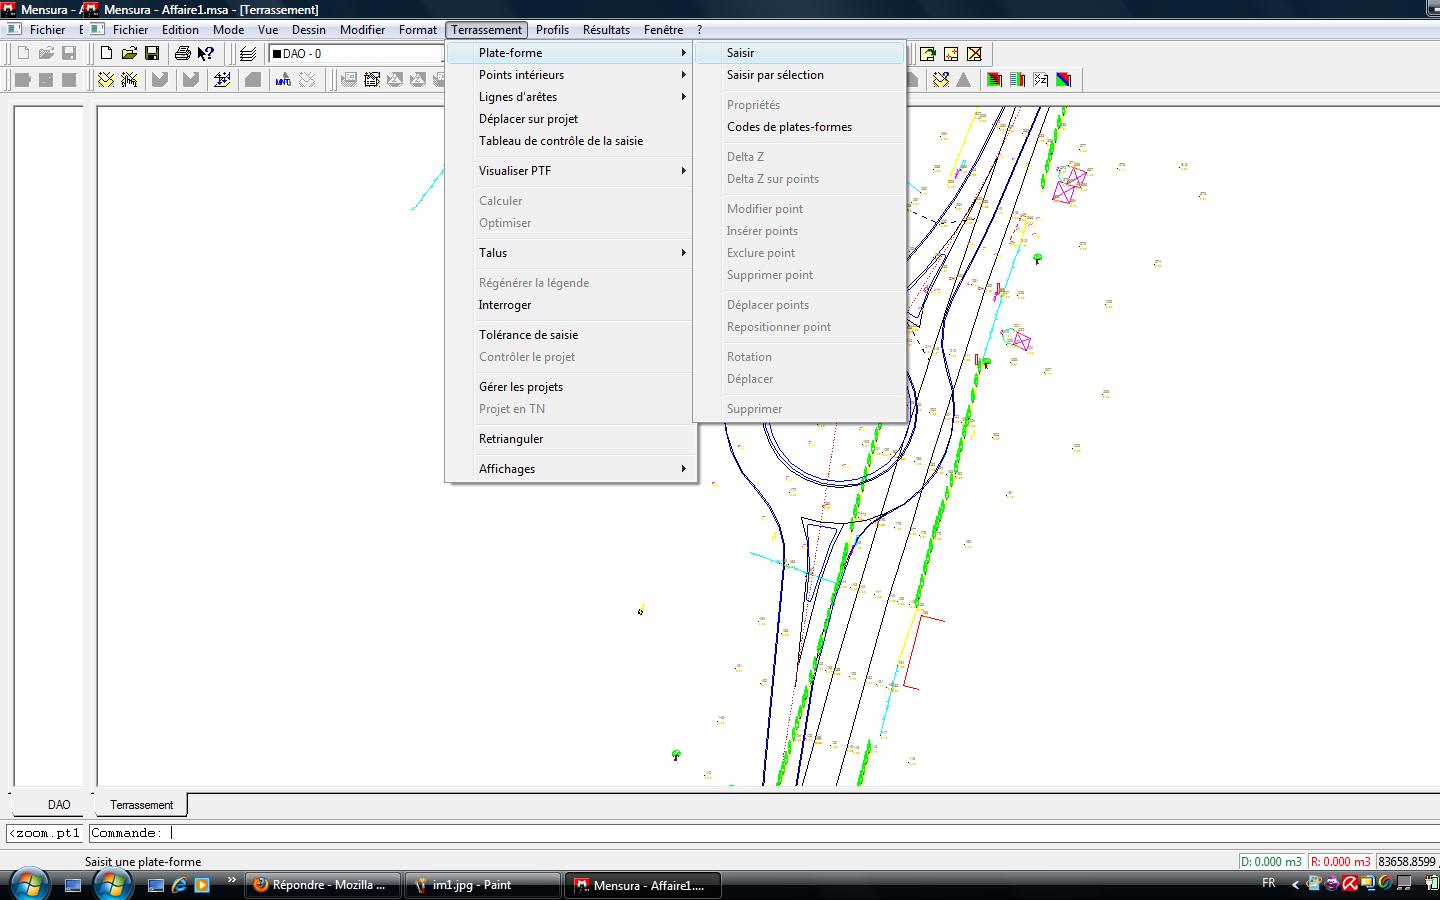
Task: Open the layers manager icon
Action: 247,53
